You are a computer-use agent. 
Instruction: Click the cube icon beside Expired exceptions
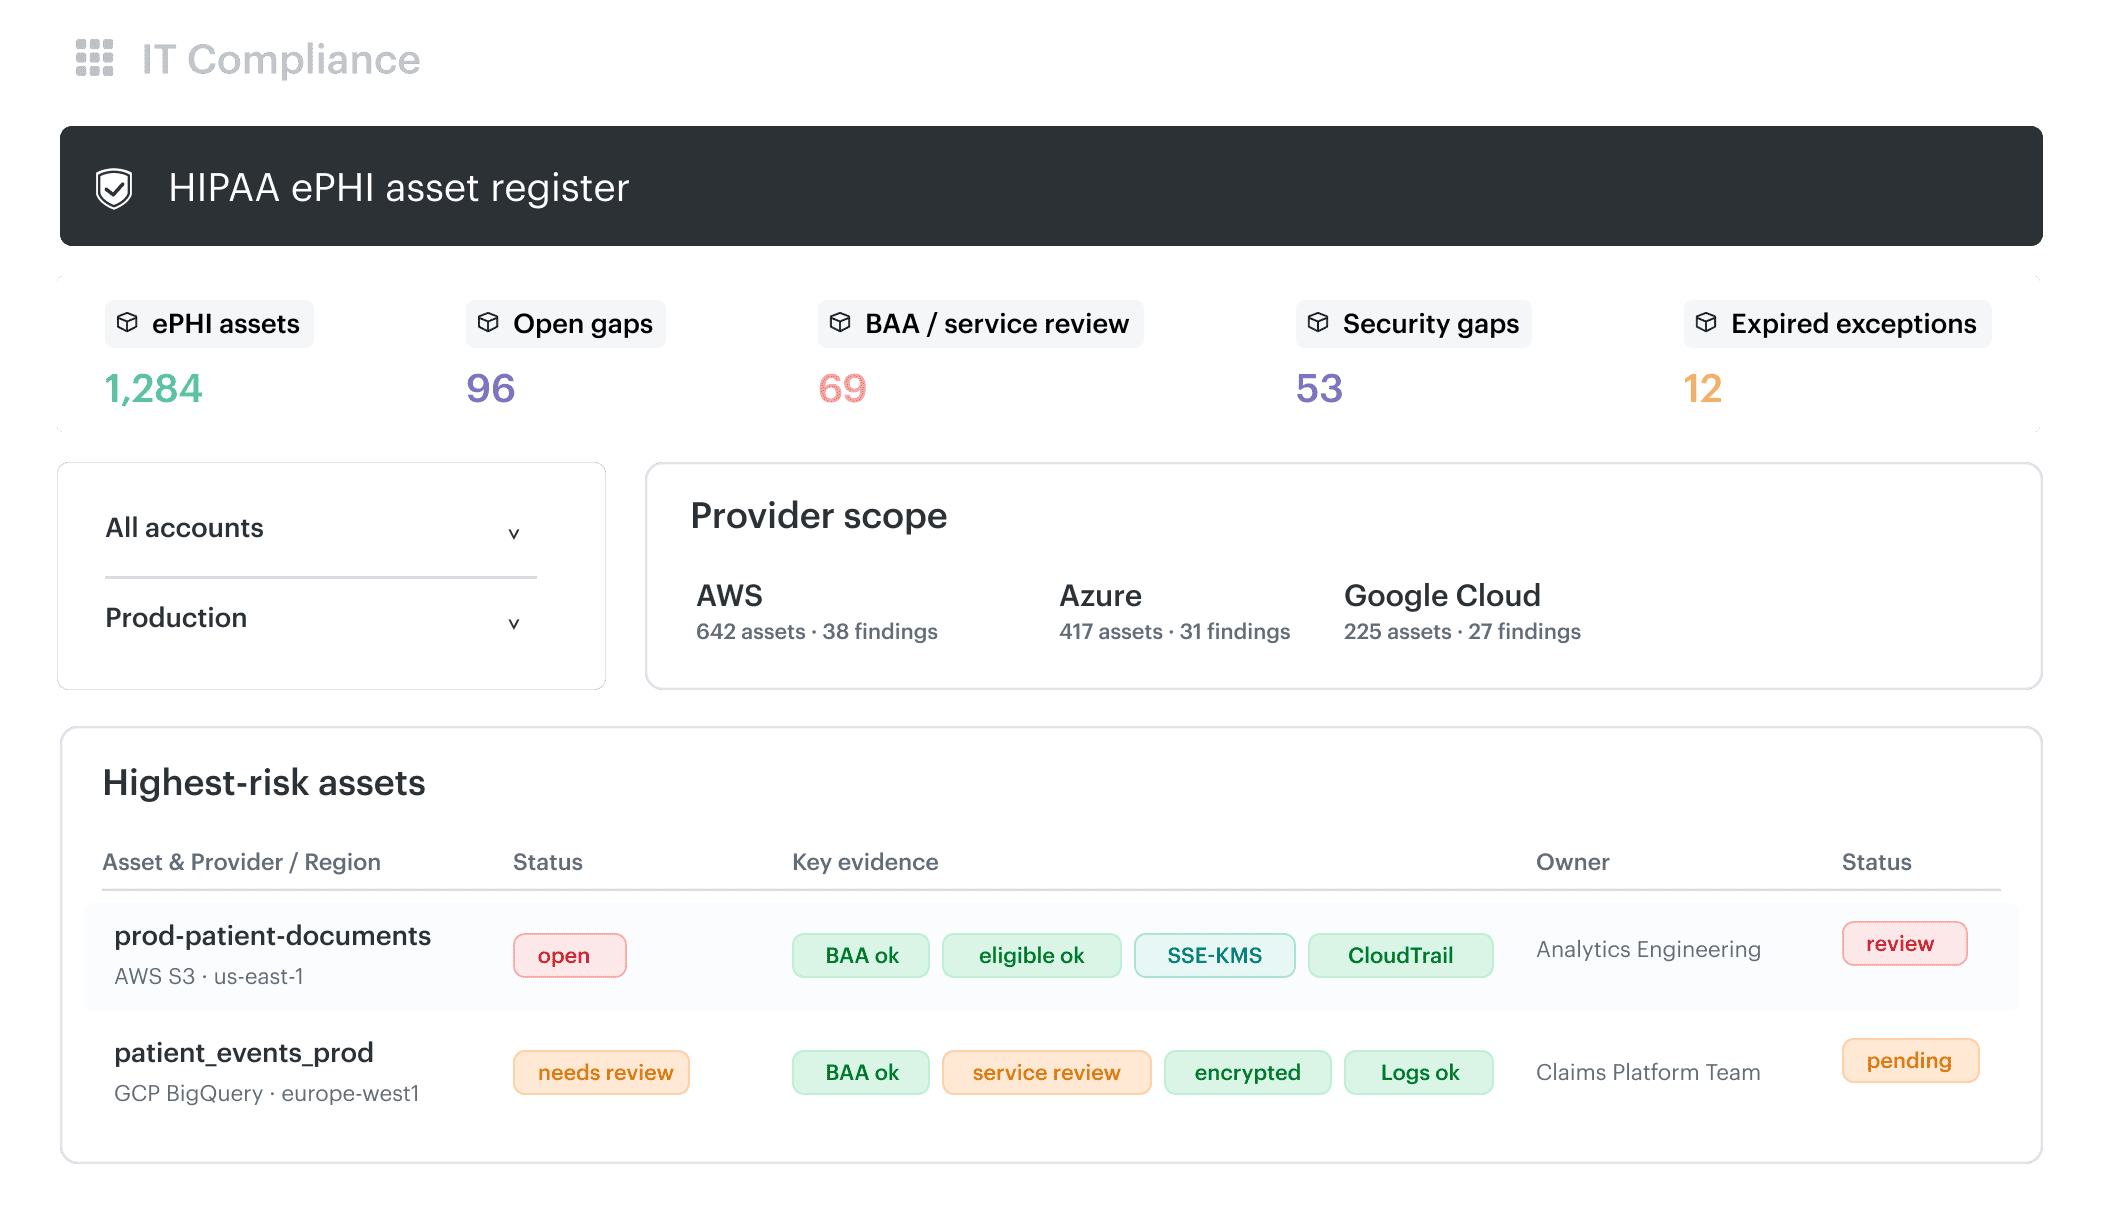tap(1706, 322)
